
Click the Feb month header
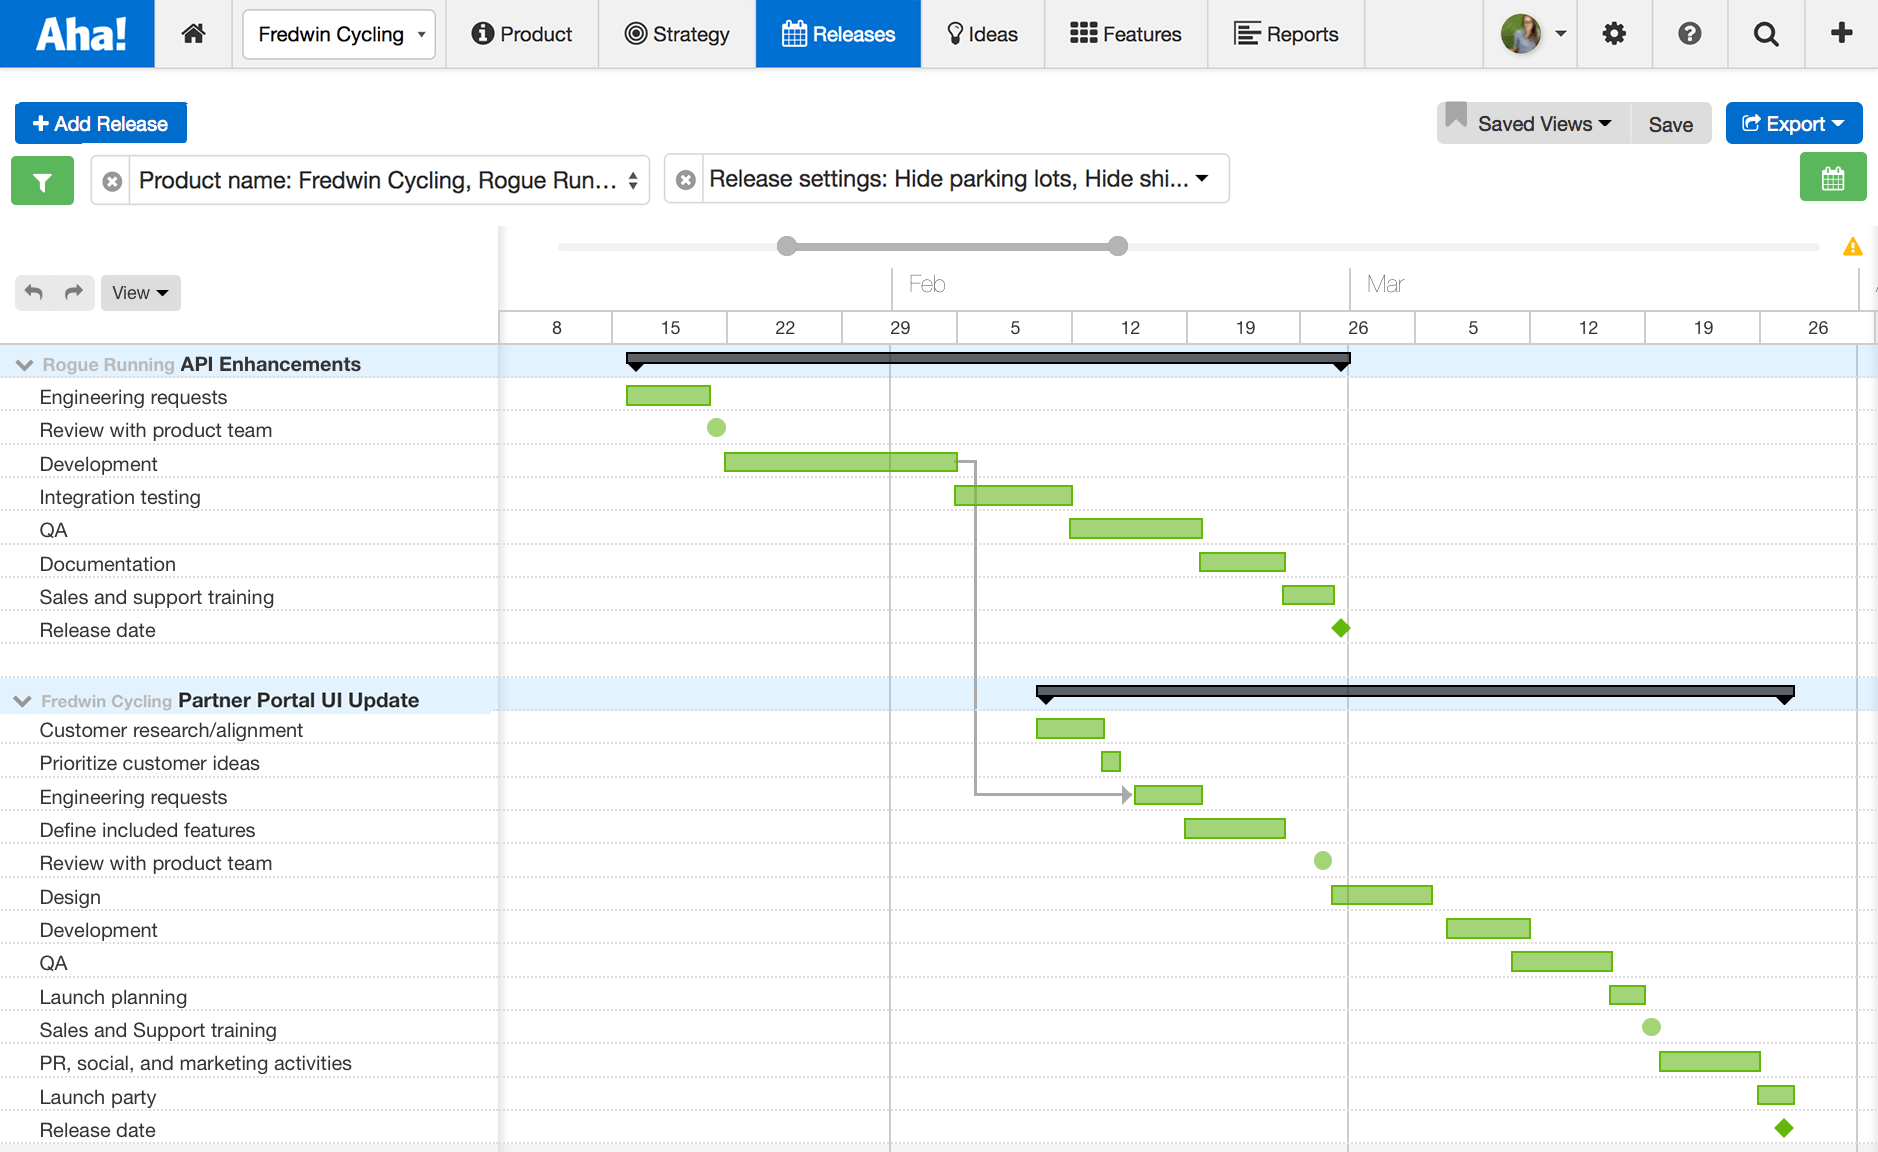coord(927,284)
